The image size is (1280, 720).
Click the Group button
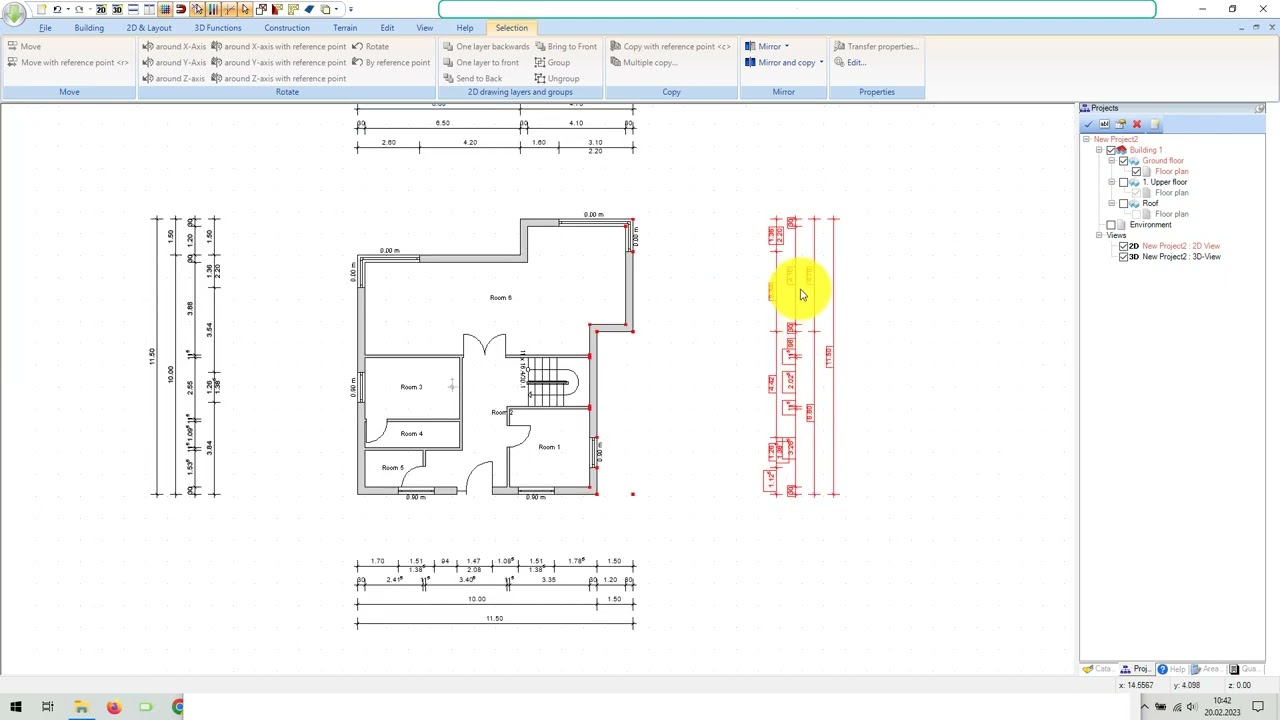(x=552, y=62)
